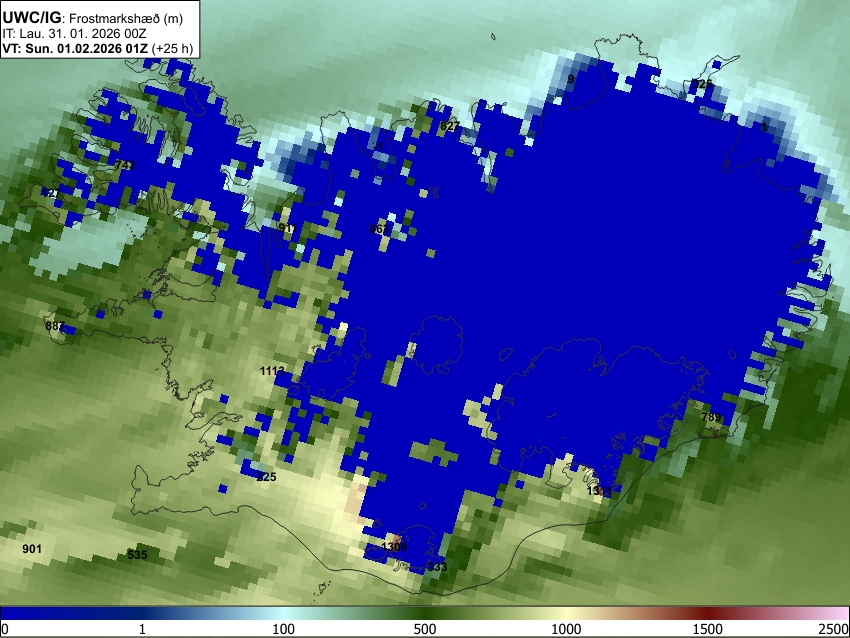The width and height of the screenshot is (850, 638).
Task: Click the 500 tick label on the legend
Action: click(x=425, y=629)
